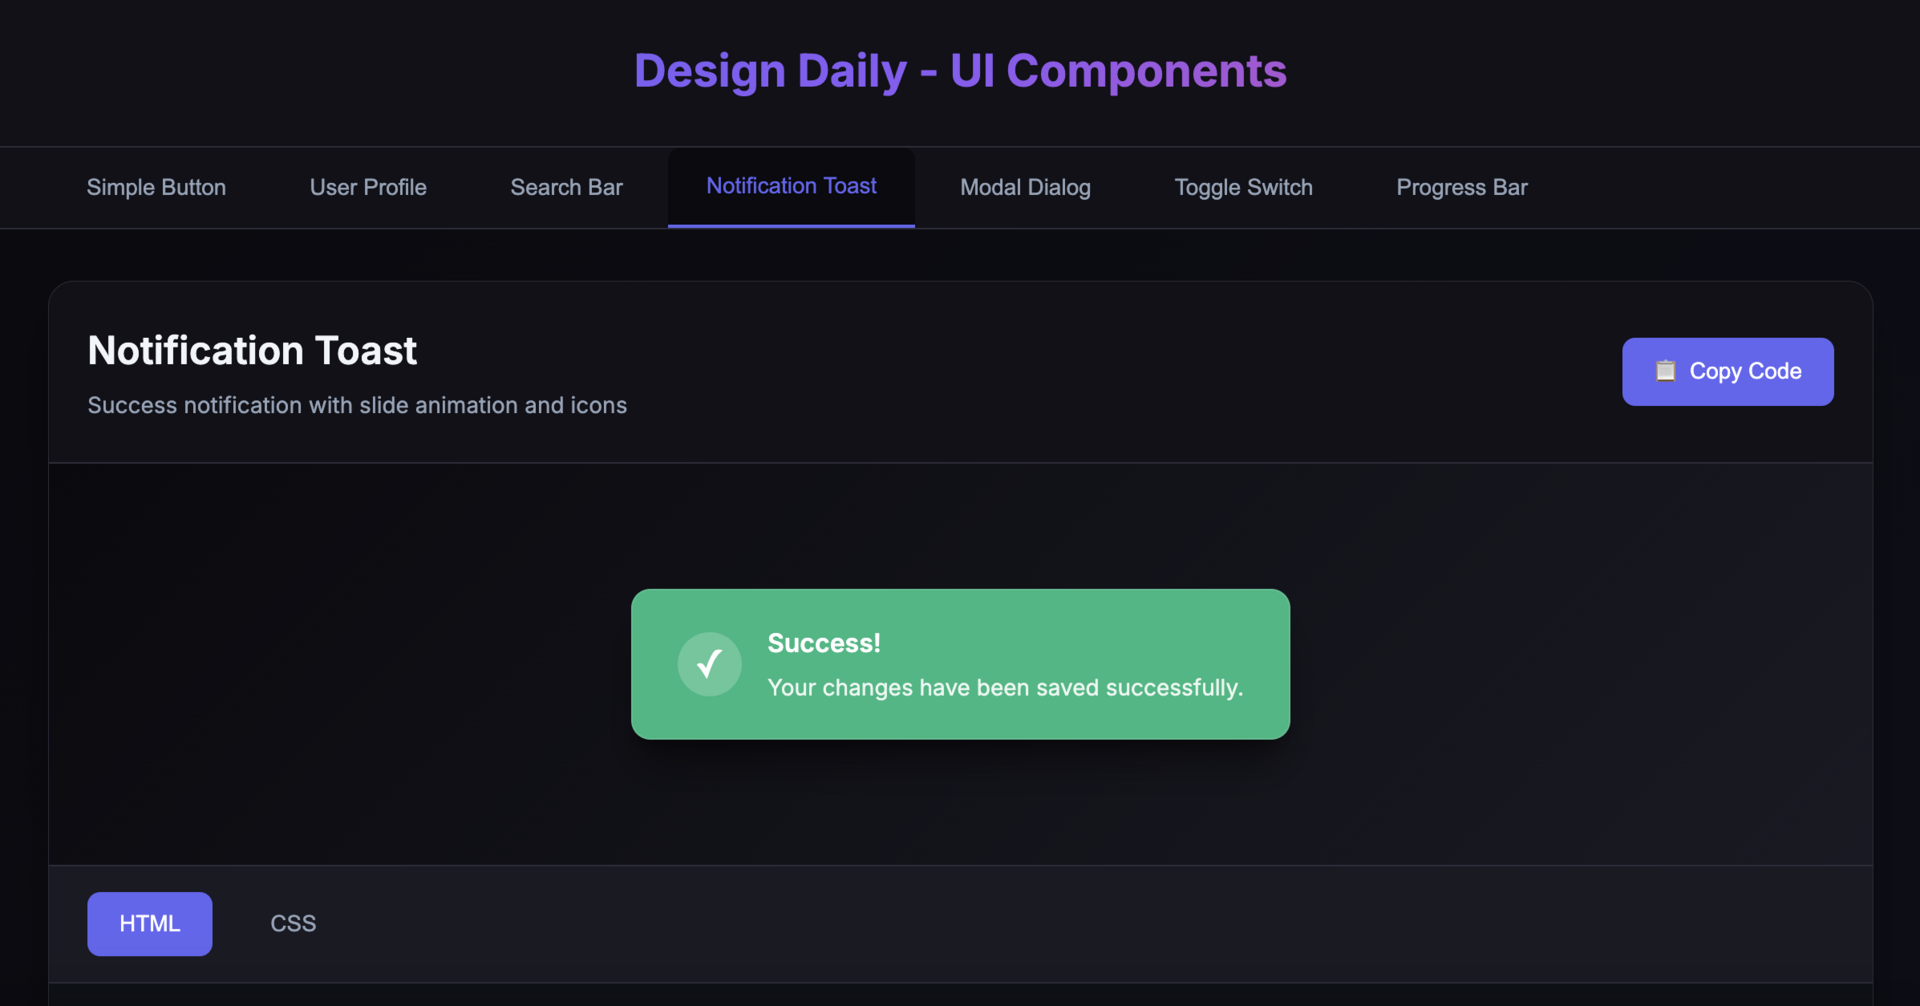Open the User Profile component
Screen dimensions: 1920x1006
coord(368,187)
